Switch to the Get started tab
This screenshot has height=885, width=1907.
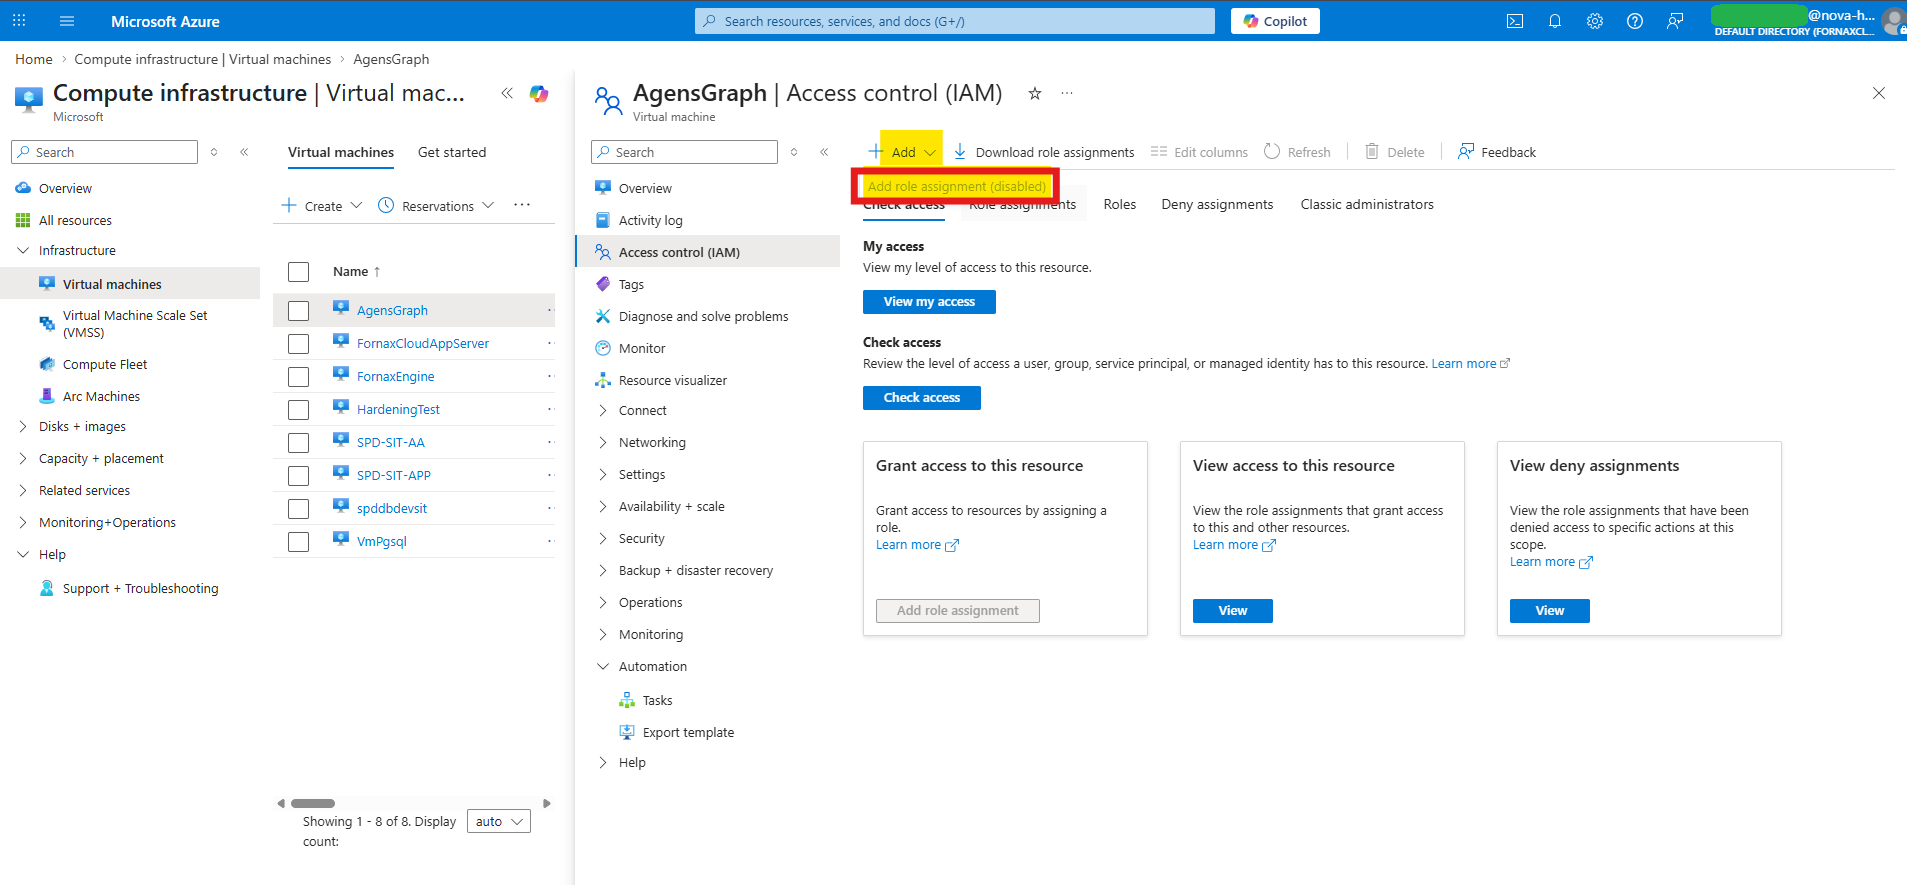point(452,152)
